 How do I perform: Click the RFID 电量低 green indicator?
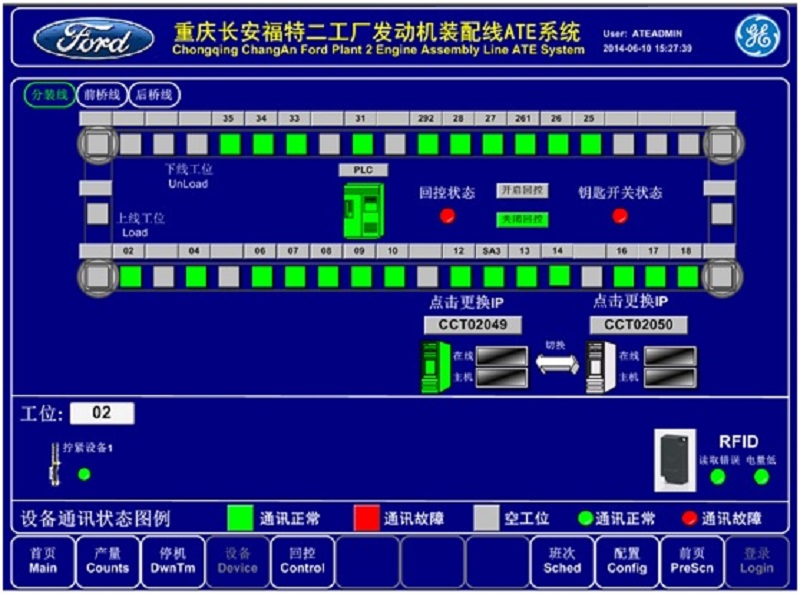[x=761, y=477]
